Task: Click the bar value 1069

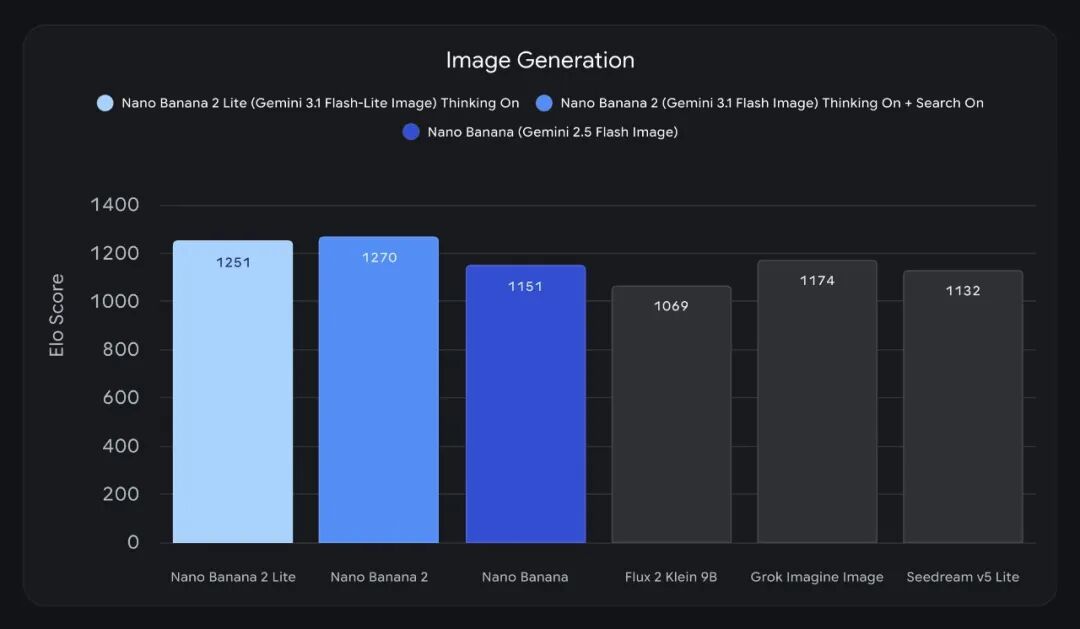Action: [x=672, y=306]
